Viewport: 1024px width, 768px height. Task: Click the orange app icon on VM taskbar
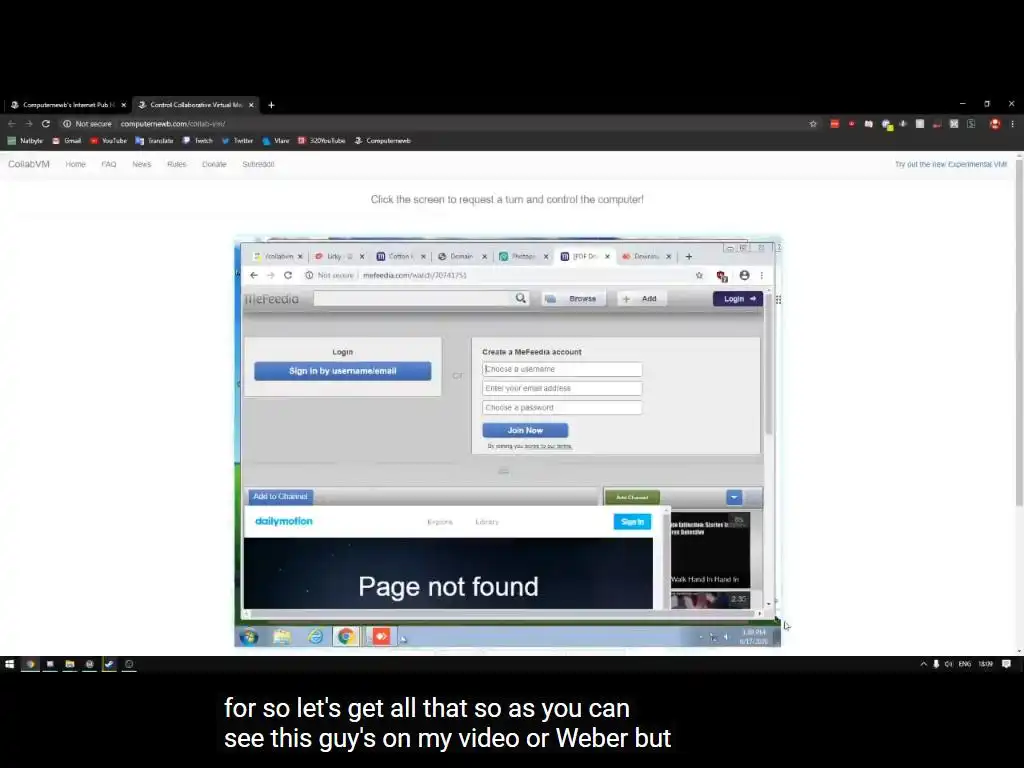[380, 637]
